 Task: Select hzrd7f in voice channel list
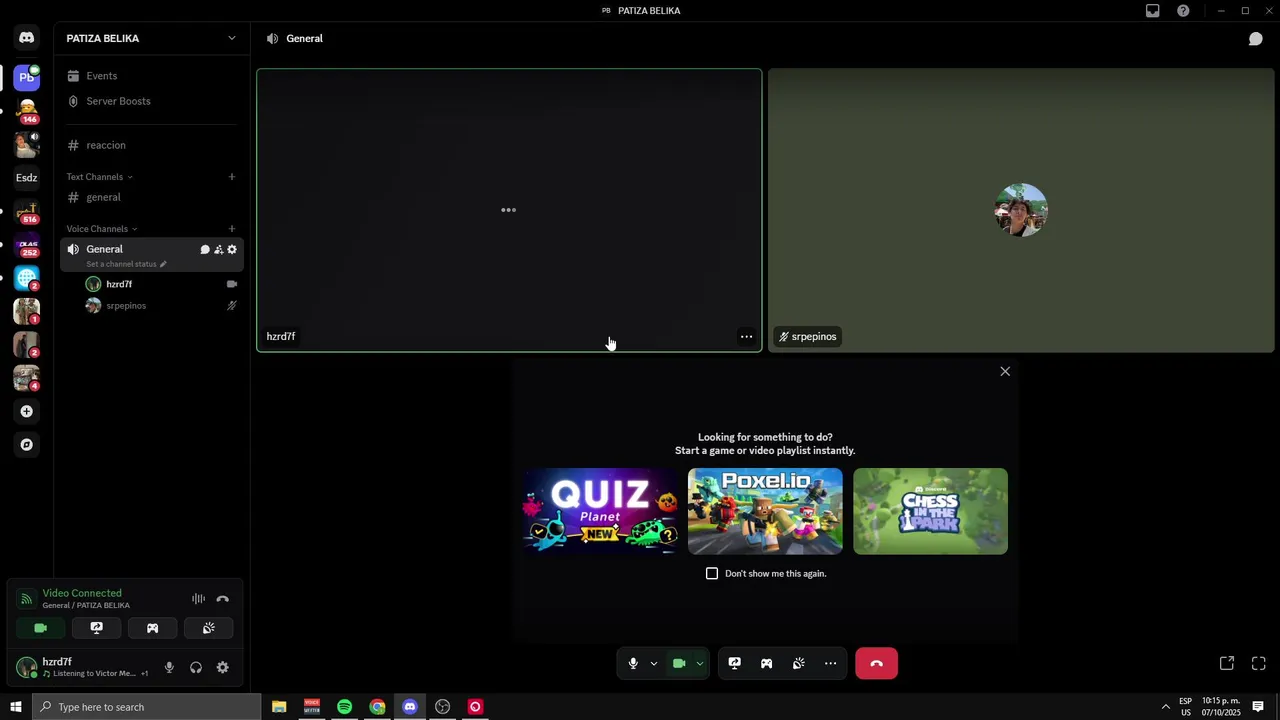tap(160, 284)
